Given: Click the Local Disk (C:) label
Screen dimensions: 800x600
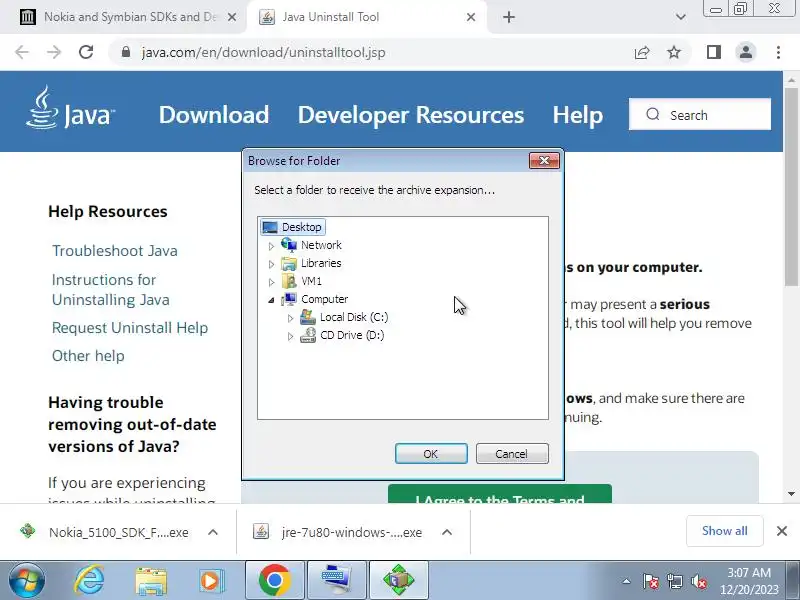Looking at the screenshot, I should (x=354, y=317).
